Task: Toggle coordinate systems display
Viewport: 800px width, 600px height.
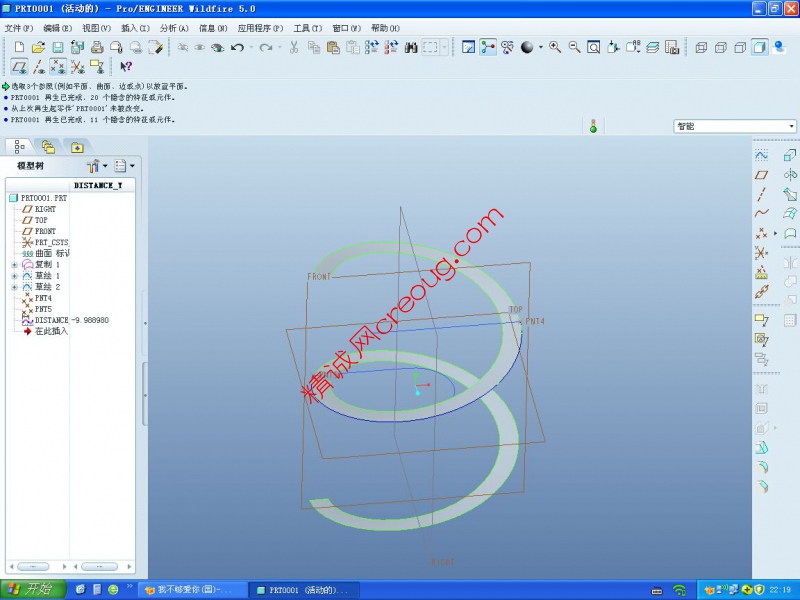Action: (x=78, y=66)
